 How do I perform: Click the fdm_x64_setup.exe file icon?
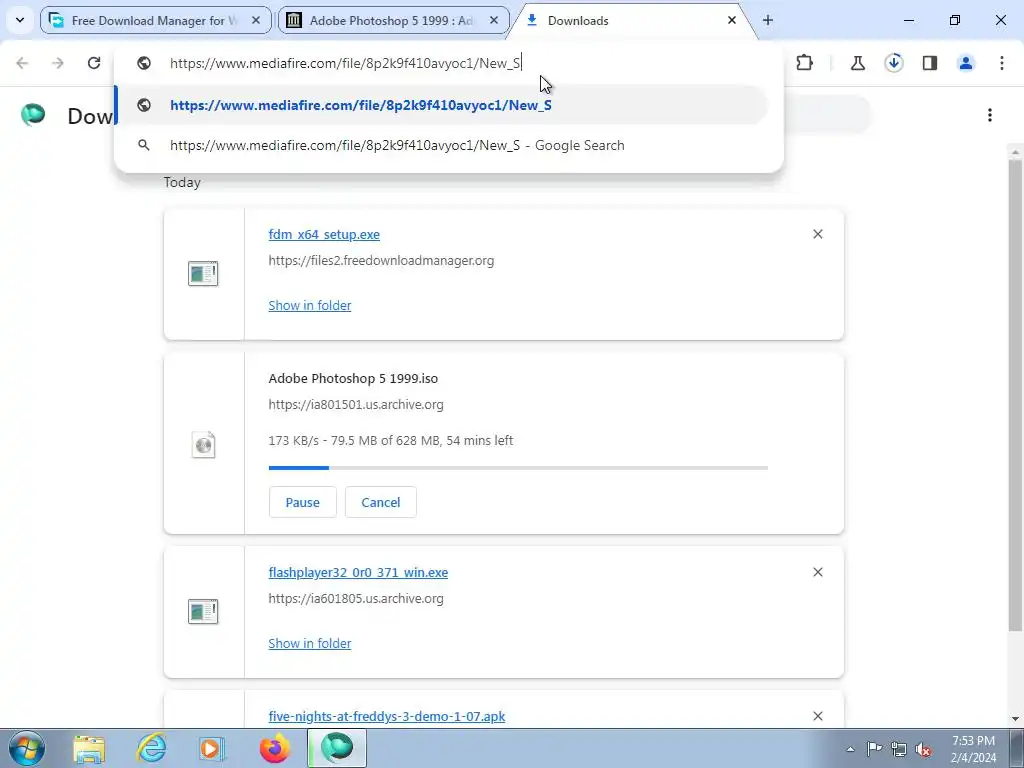[203, 274]
